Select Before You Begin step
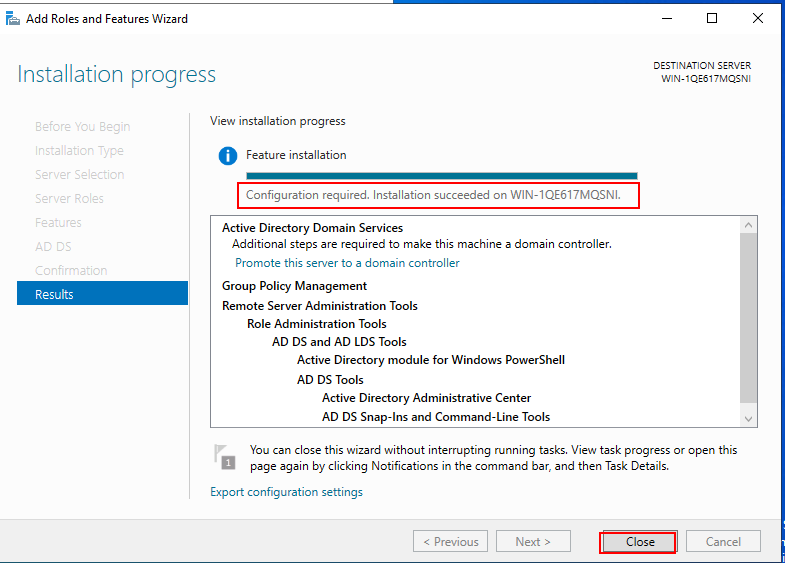Viewport: 785px width, 563px height. point(83,127)
